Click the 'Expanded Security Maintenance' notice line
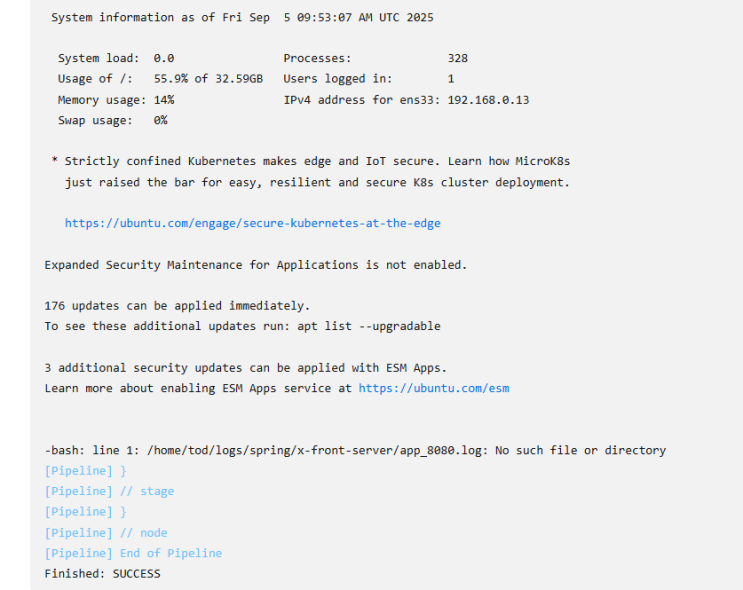Screen dimensions: 743x590 tap(256, 265)
